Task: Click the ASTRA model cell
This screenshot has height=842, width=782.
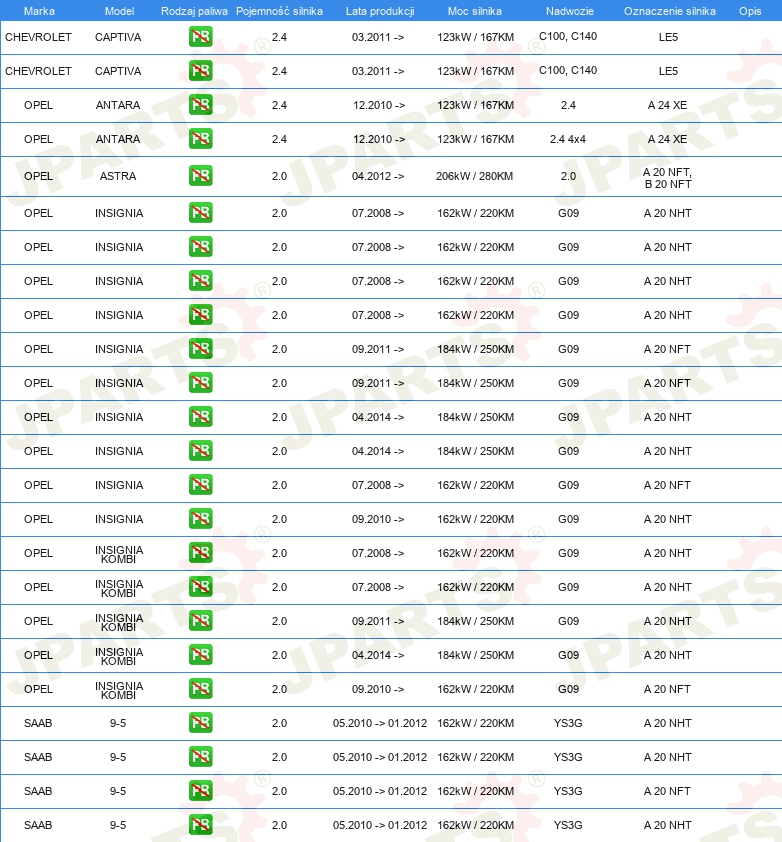Action: point(118,176)
